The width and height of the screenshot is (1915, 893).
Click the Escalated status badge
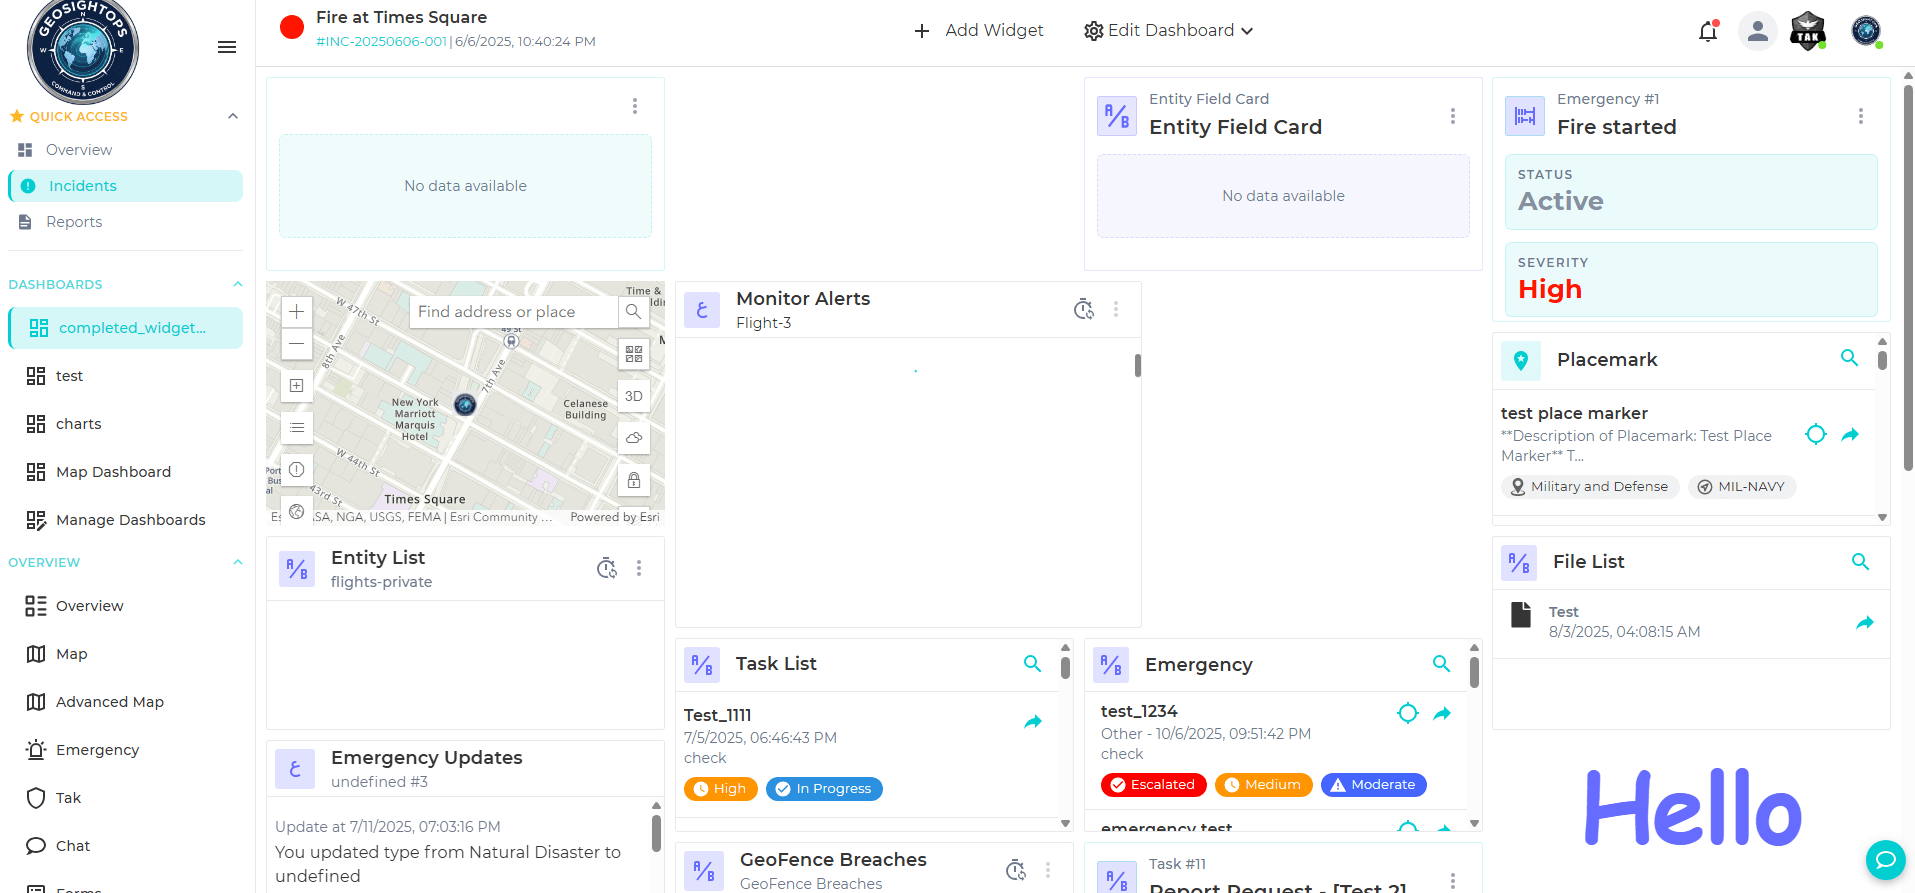point(1153,785)
